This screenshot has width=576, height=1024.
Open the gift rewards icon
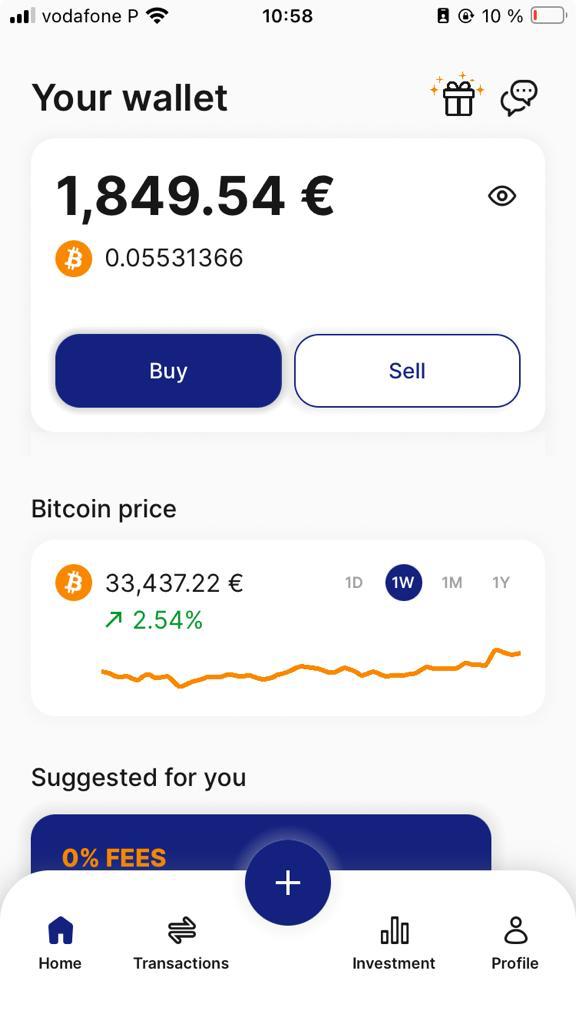coord(457,95)
